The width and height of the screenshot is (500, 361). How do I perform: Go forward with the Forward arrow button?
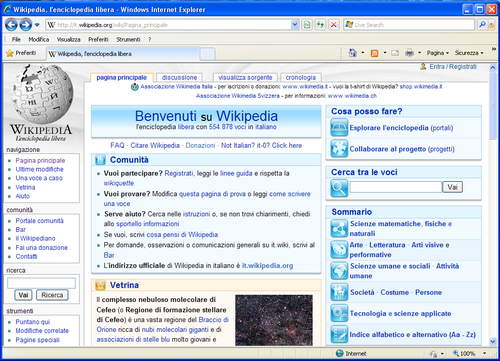(x=26, y=25)
